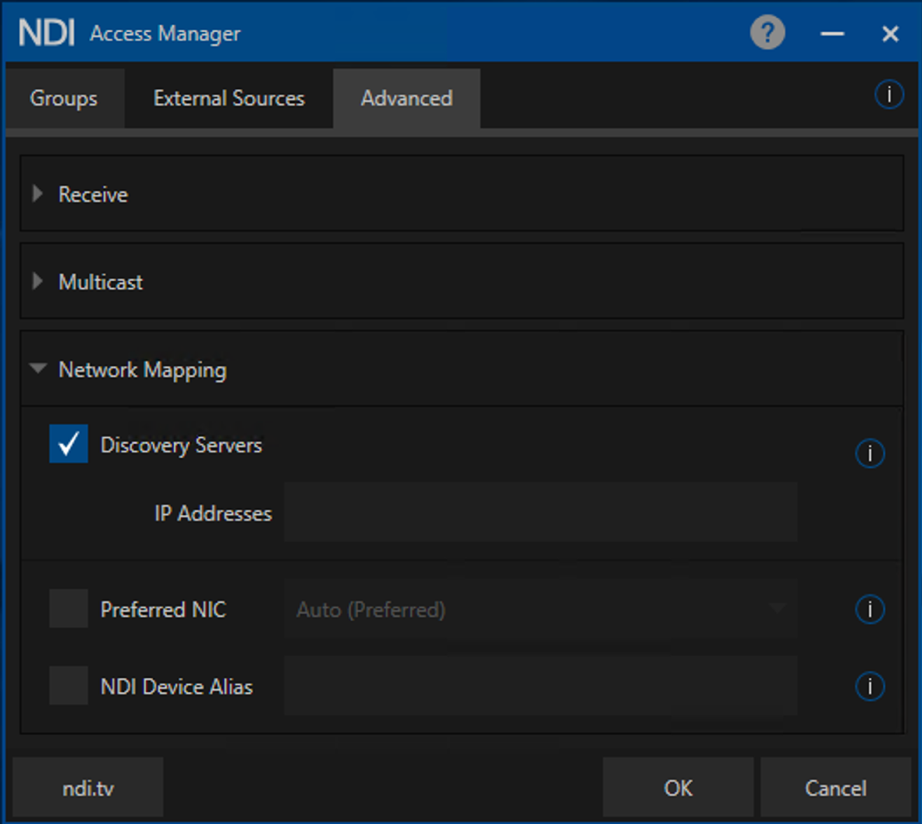Click the info icon beside NDI Device Alias

869,687
